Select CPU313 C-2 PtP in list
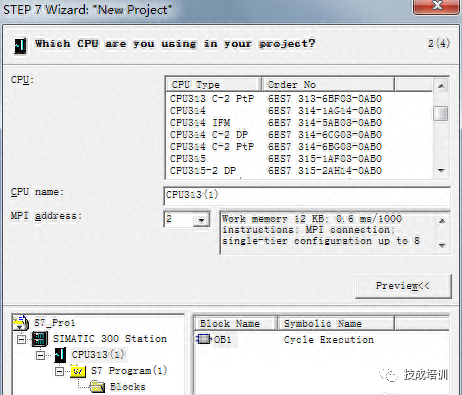The width and height of the screenshot is (462, 395). pos(212,99)
